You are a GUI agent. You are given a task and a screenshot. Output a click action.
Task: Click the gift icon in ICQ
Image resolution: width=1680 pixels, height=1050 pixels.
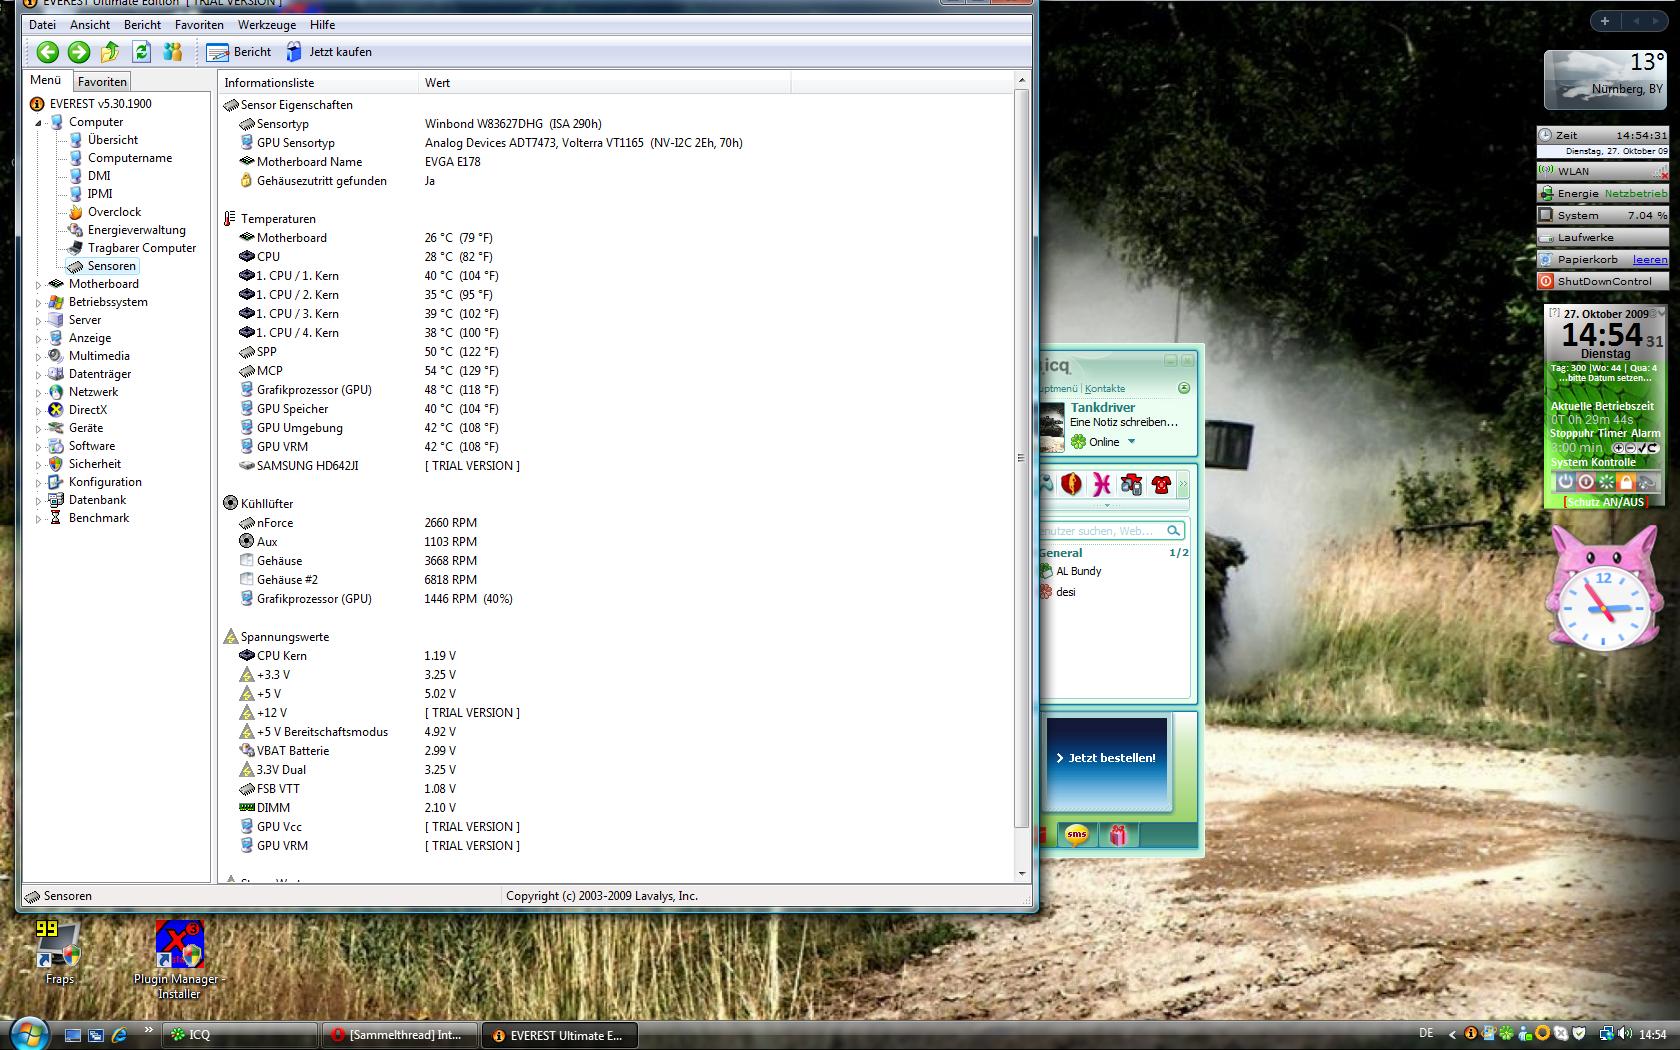(x=1118, y=835)
